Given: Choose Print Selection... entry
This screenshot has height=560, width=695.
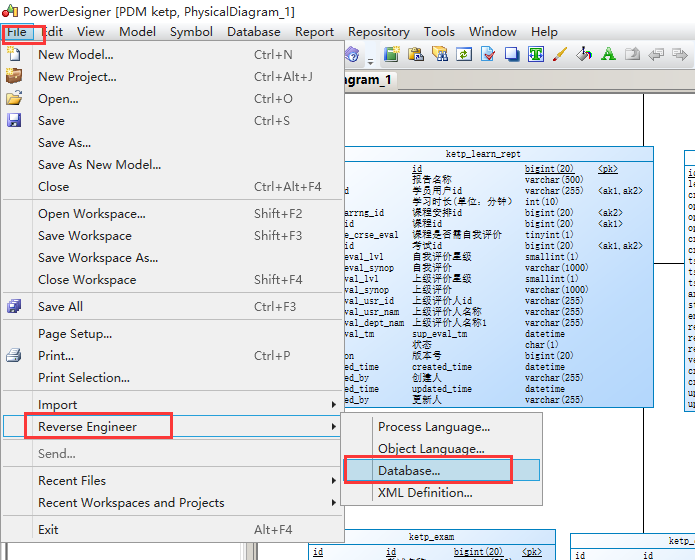Looking at the screenshot, I should (x=173, y=377).
